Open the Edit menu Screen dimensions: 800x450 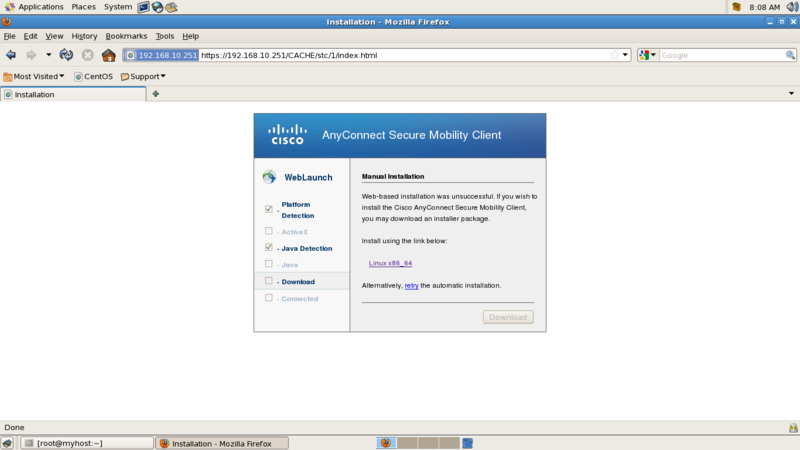30,36
